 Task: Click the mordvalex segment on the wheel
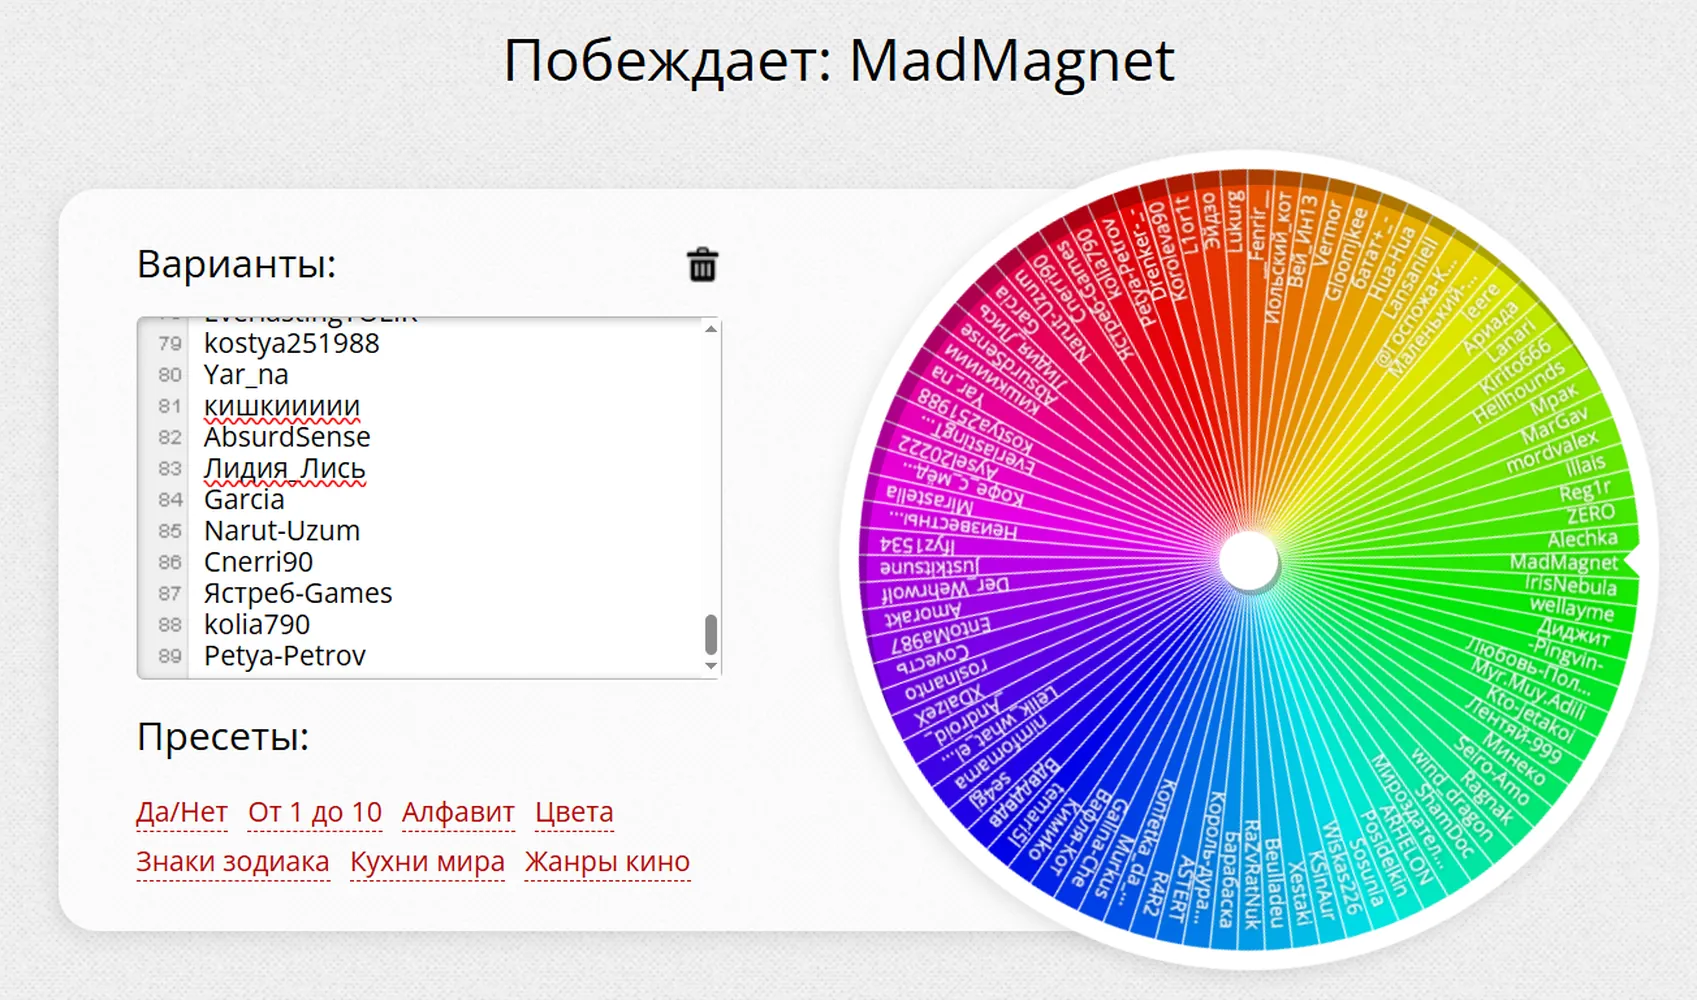point(1552,453)
